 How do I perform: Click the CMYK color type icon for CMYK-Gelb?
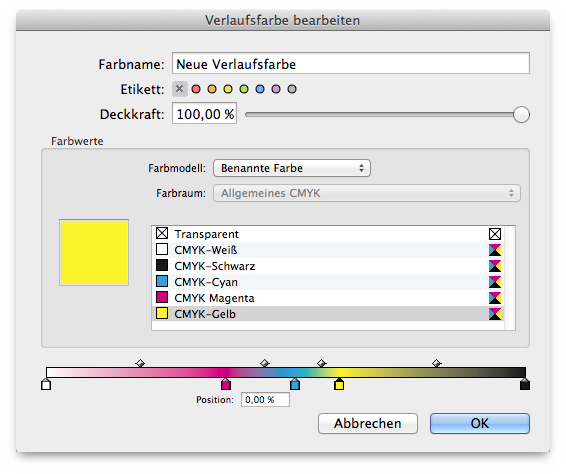pyautogui.click(x=495, y=314)
